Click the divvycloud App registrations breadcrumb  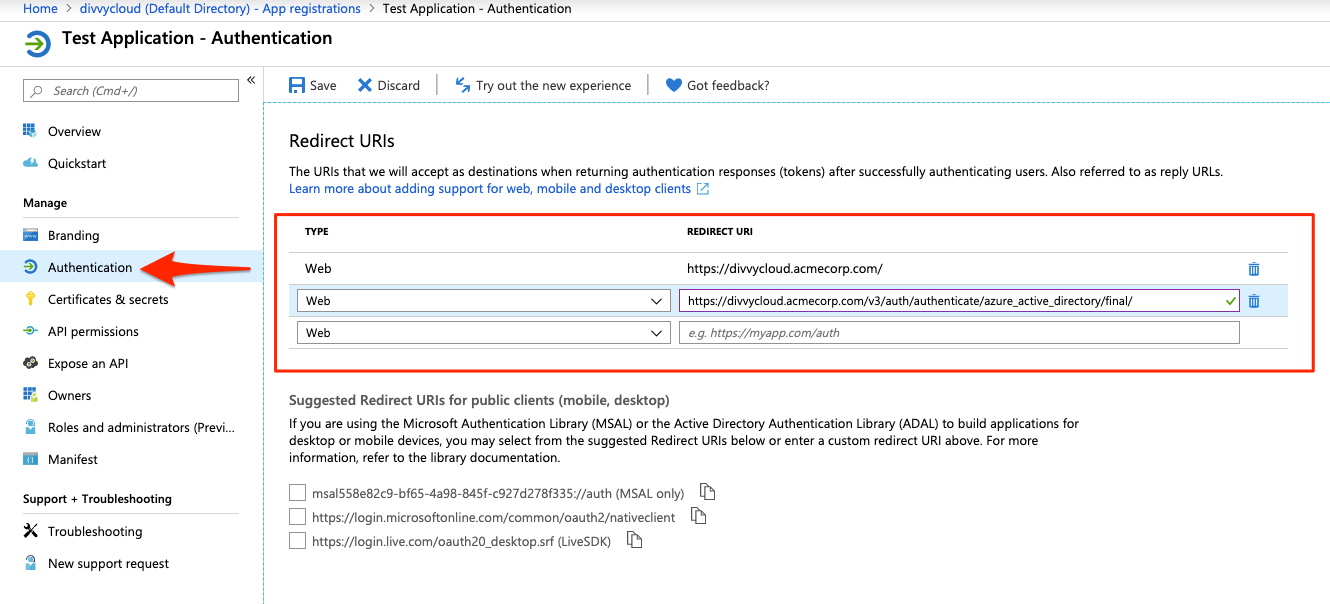220,8
